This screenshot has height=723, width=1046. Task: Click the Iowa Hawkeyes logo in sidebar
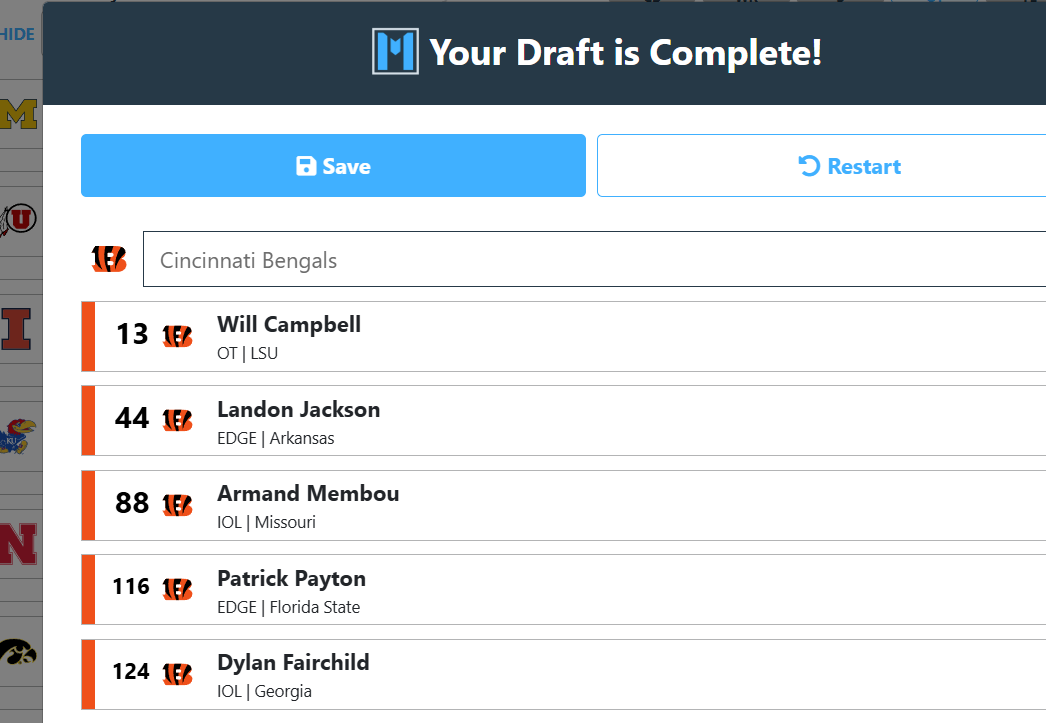tap(18, 652)
